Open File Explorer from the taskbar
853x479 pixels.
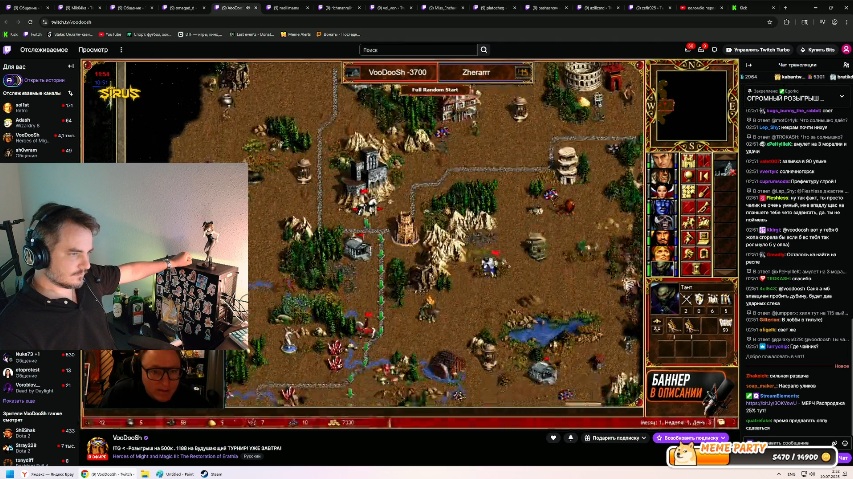(x=145, y=474)
